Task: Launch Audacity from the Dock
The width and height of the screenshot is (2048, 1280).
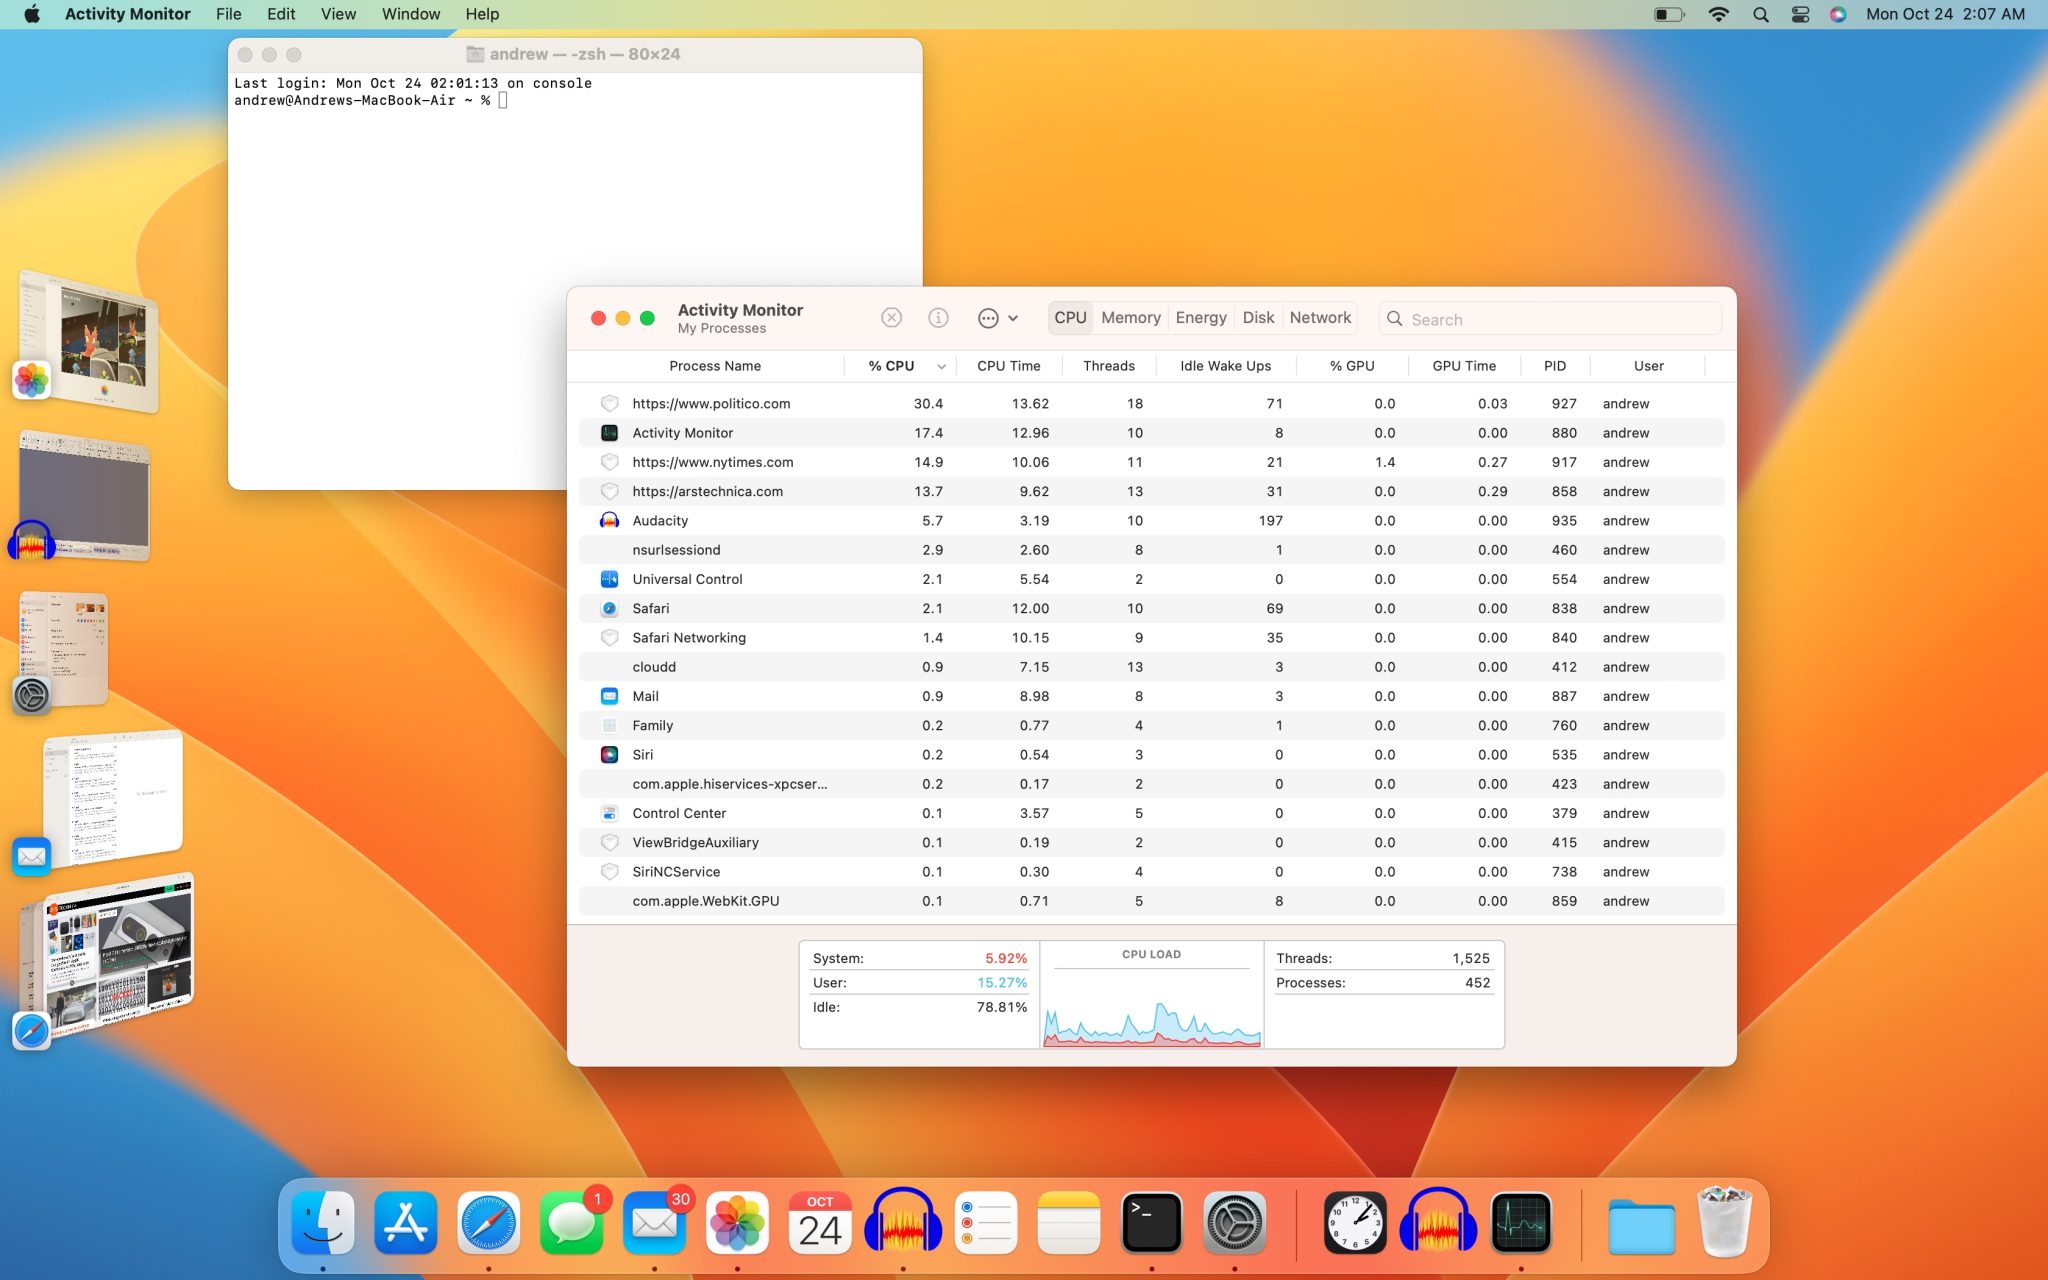Action: point(903,1222)
